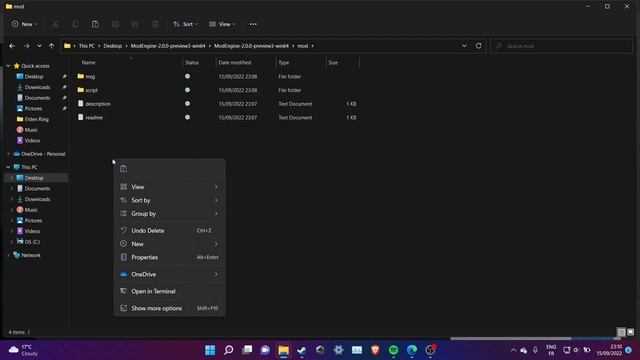This screenshot has width=640, height=360.
Task: Open Spotify from the taskbar
Action: 393,350
